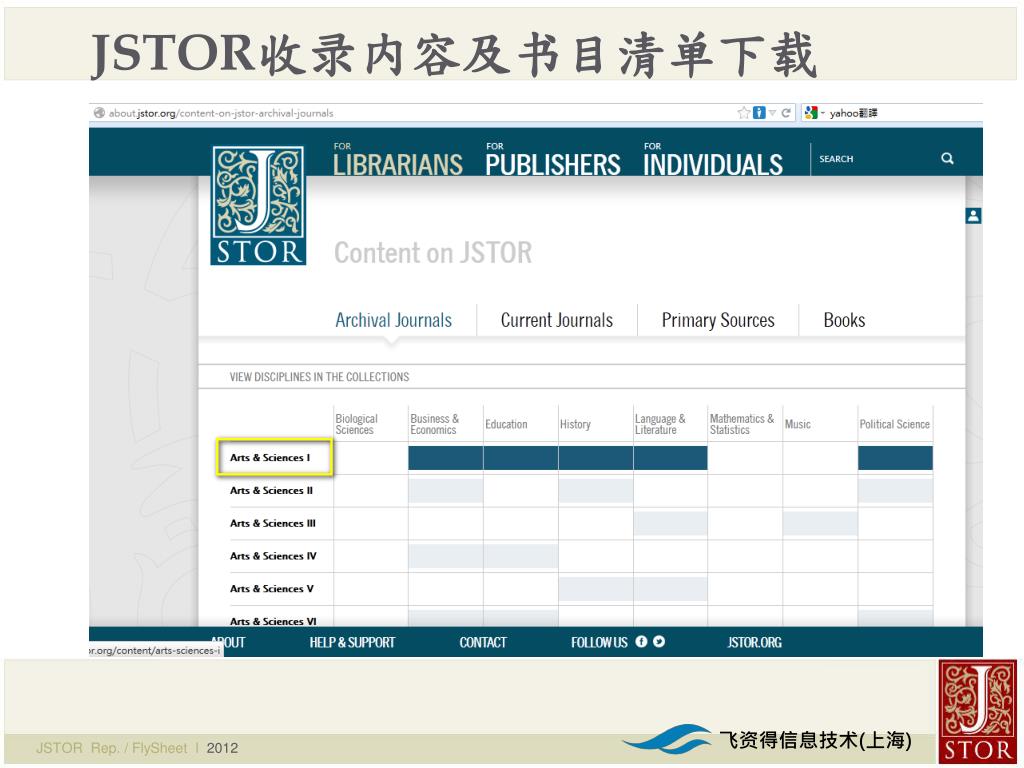Click the bookmark star icon in address bar
This screenshot has height=768, width=1024.
(743, 113)
